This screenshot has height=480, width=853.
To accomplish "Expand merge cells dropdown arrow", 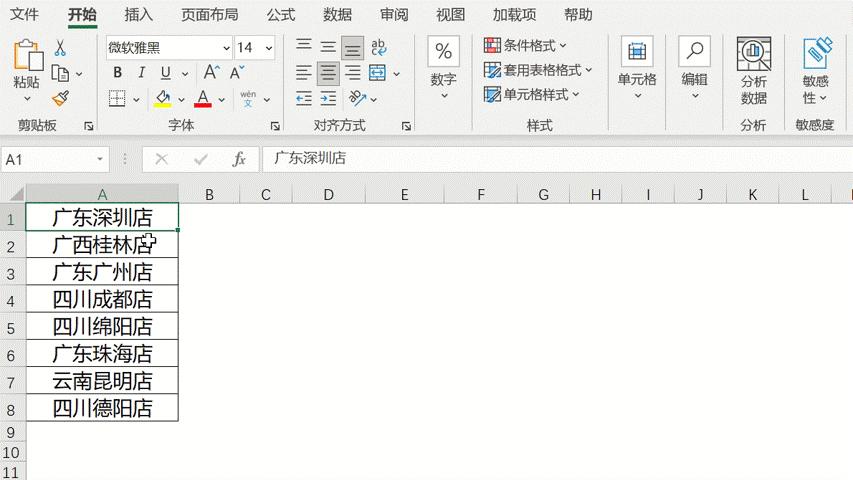I will click(397, 74).
